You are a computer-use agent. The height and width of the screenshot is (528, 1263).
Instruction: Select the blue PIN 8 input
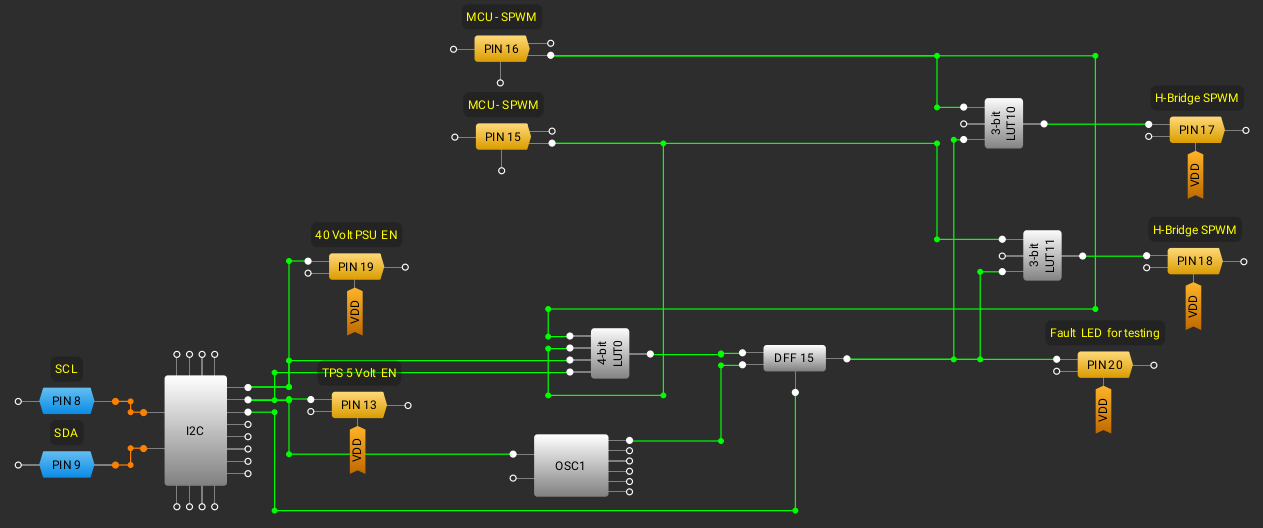point(66,402)
